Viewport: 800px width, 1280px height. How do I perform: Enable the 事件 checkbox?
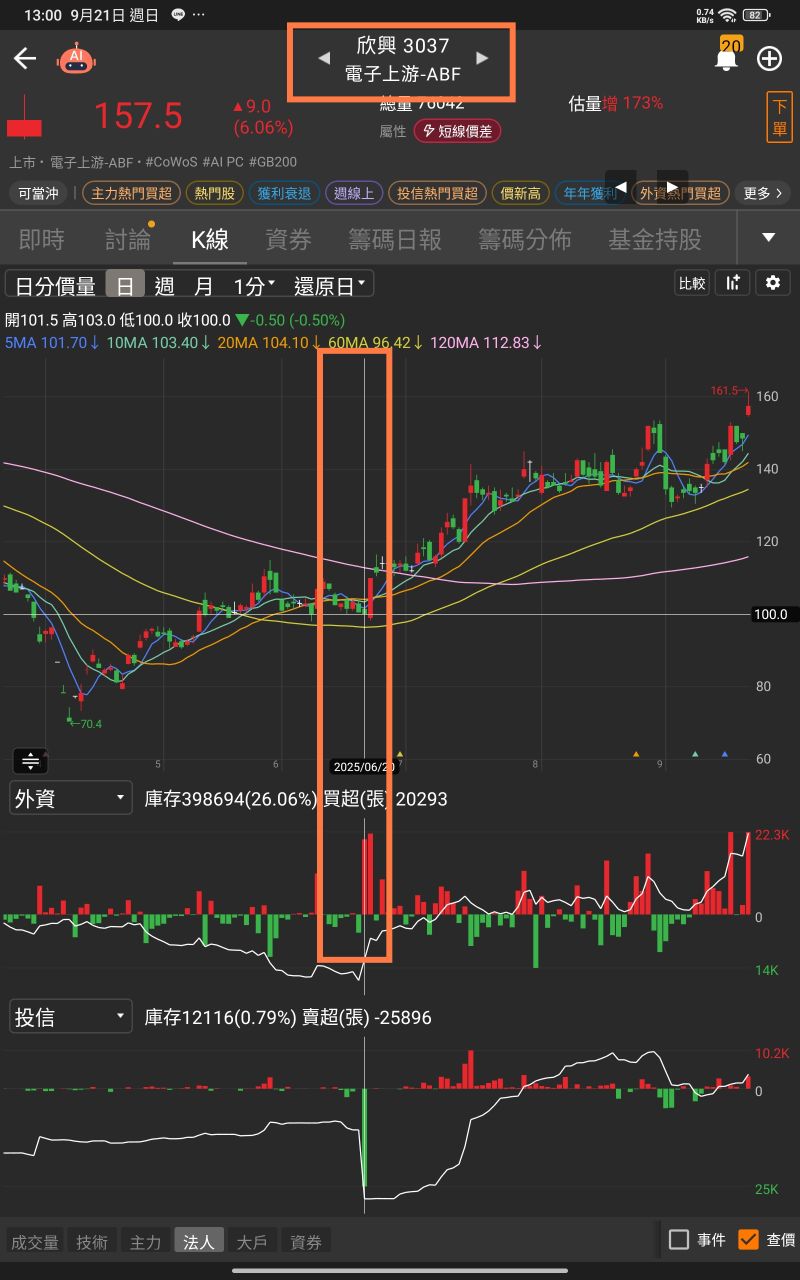point(679,1240)
